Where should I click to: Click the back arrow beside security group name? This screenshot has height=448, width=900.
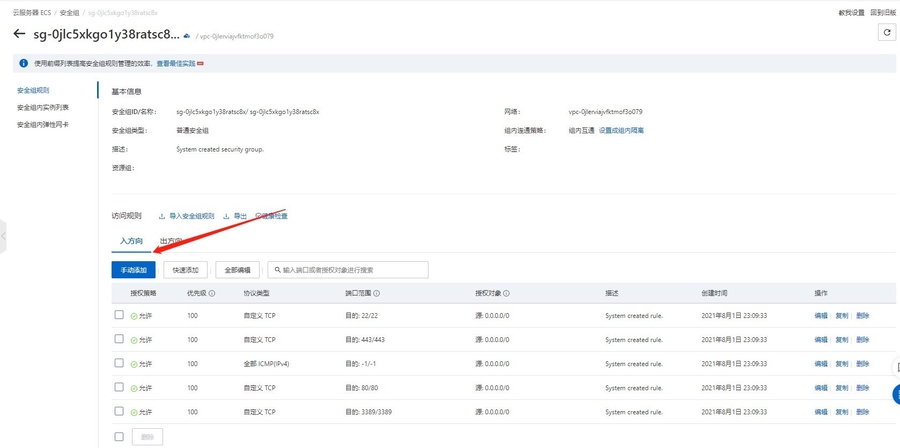[x=18, y=34]
